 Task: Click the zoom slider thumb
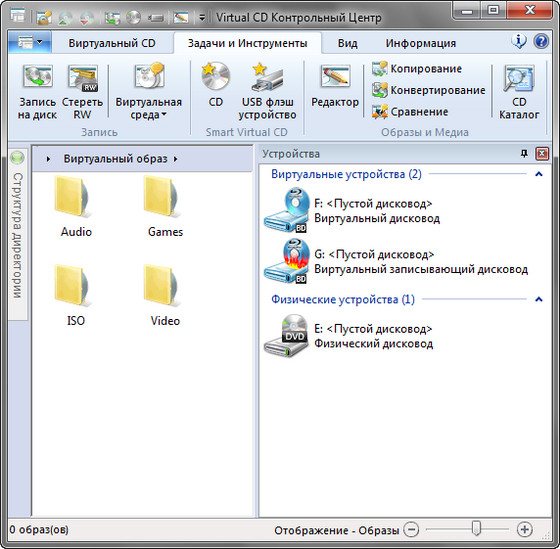(476, 528)
